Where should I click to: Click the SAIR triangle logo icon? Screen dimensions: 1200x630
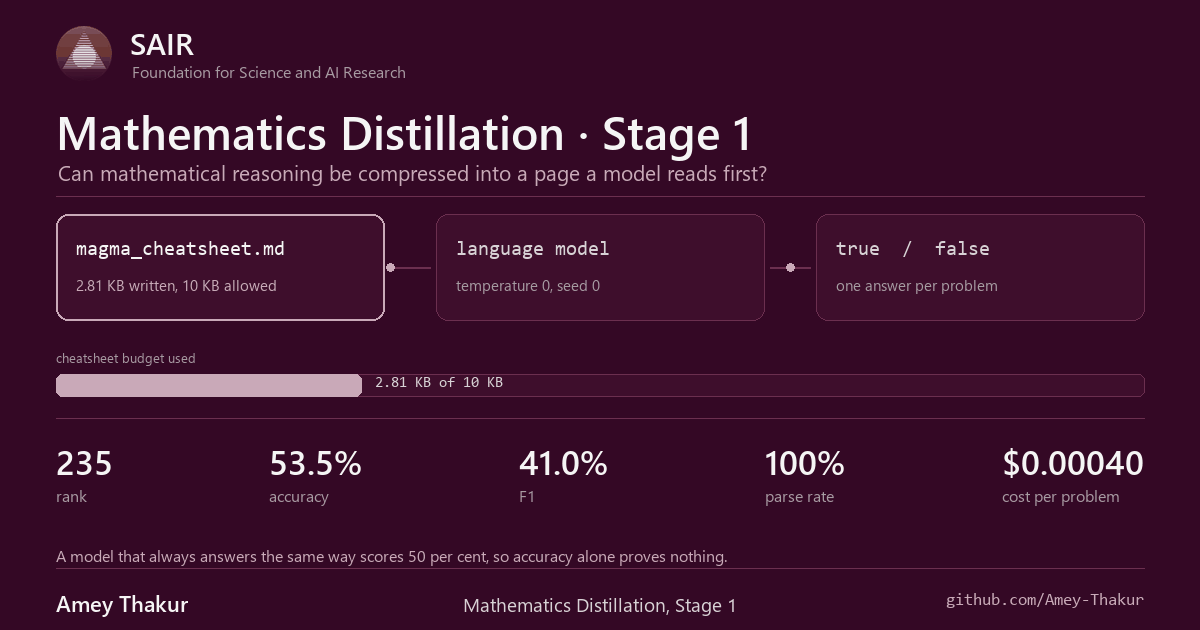point(84,54)
